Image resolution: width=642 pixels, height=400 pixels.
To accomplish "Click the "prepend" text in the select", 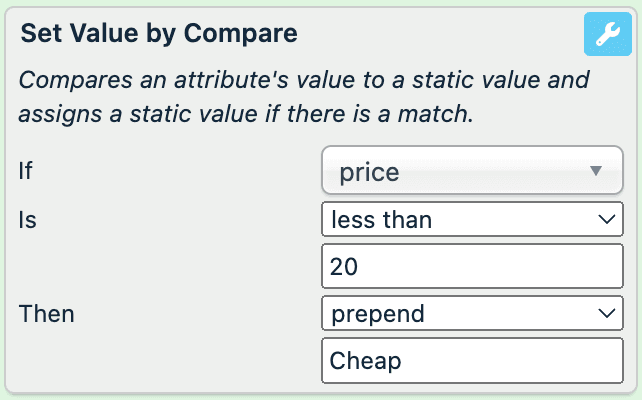I will coord(378,314).
